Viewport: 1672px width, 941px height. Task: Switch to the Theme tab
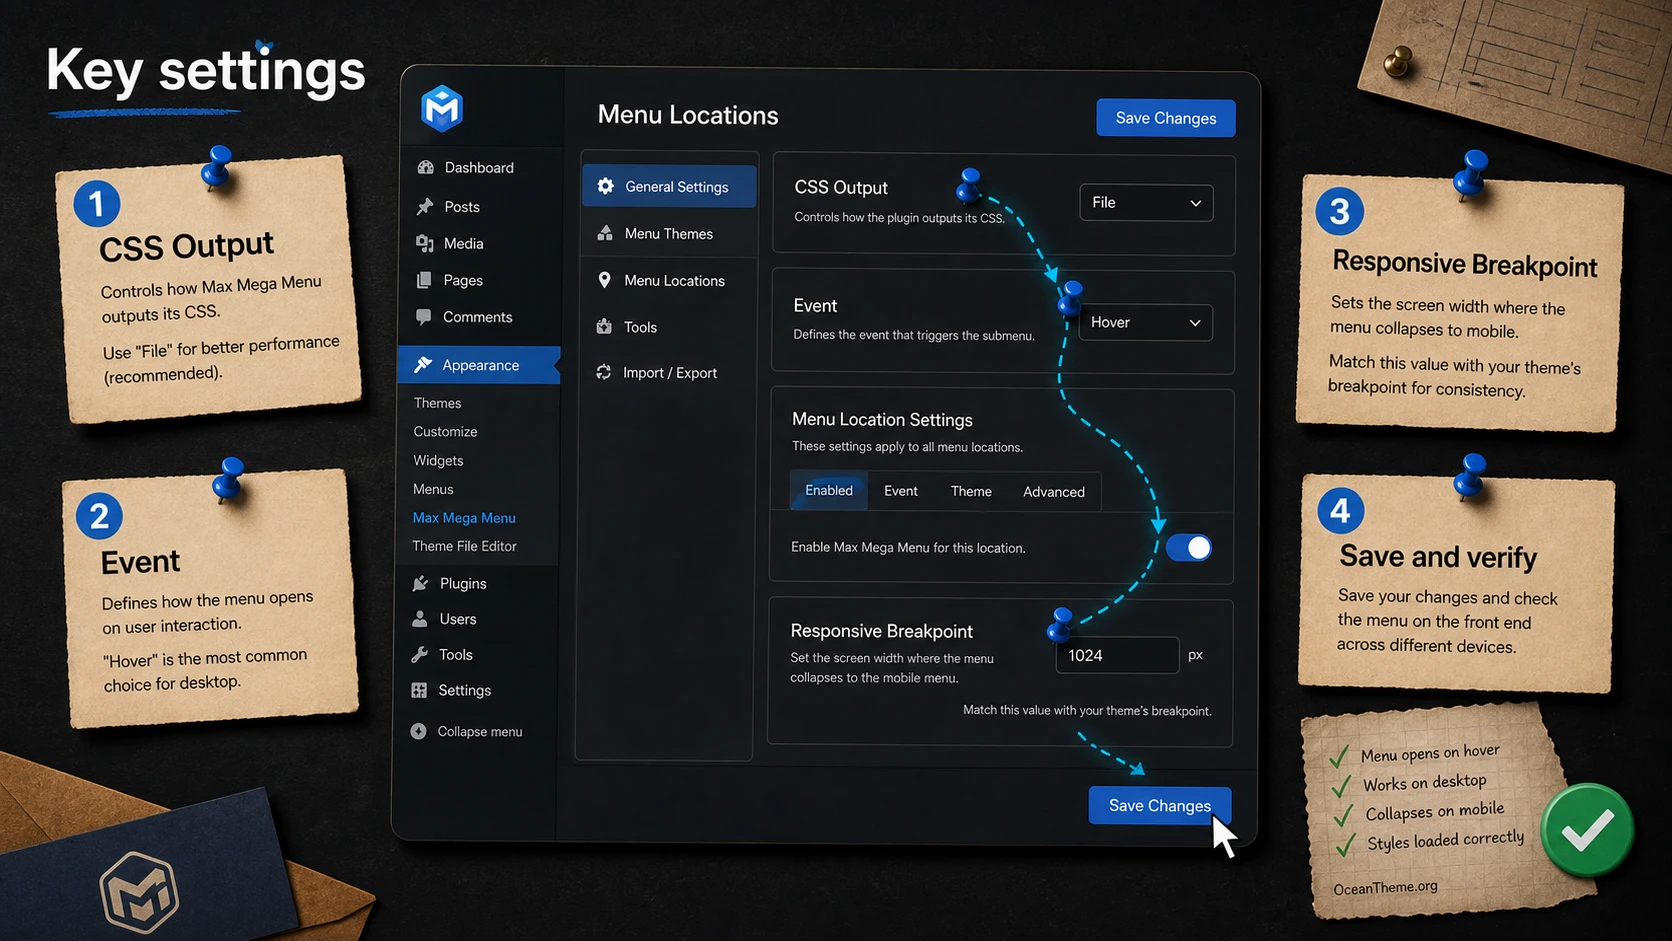(971, 491)
